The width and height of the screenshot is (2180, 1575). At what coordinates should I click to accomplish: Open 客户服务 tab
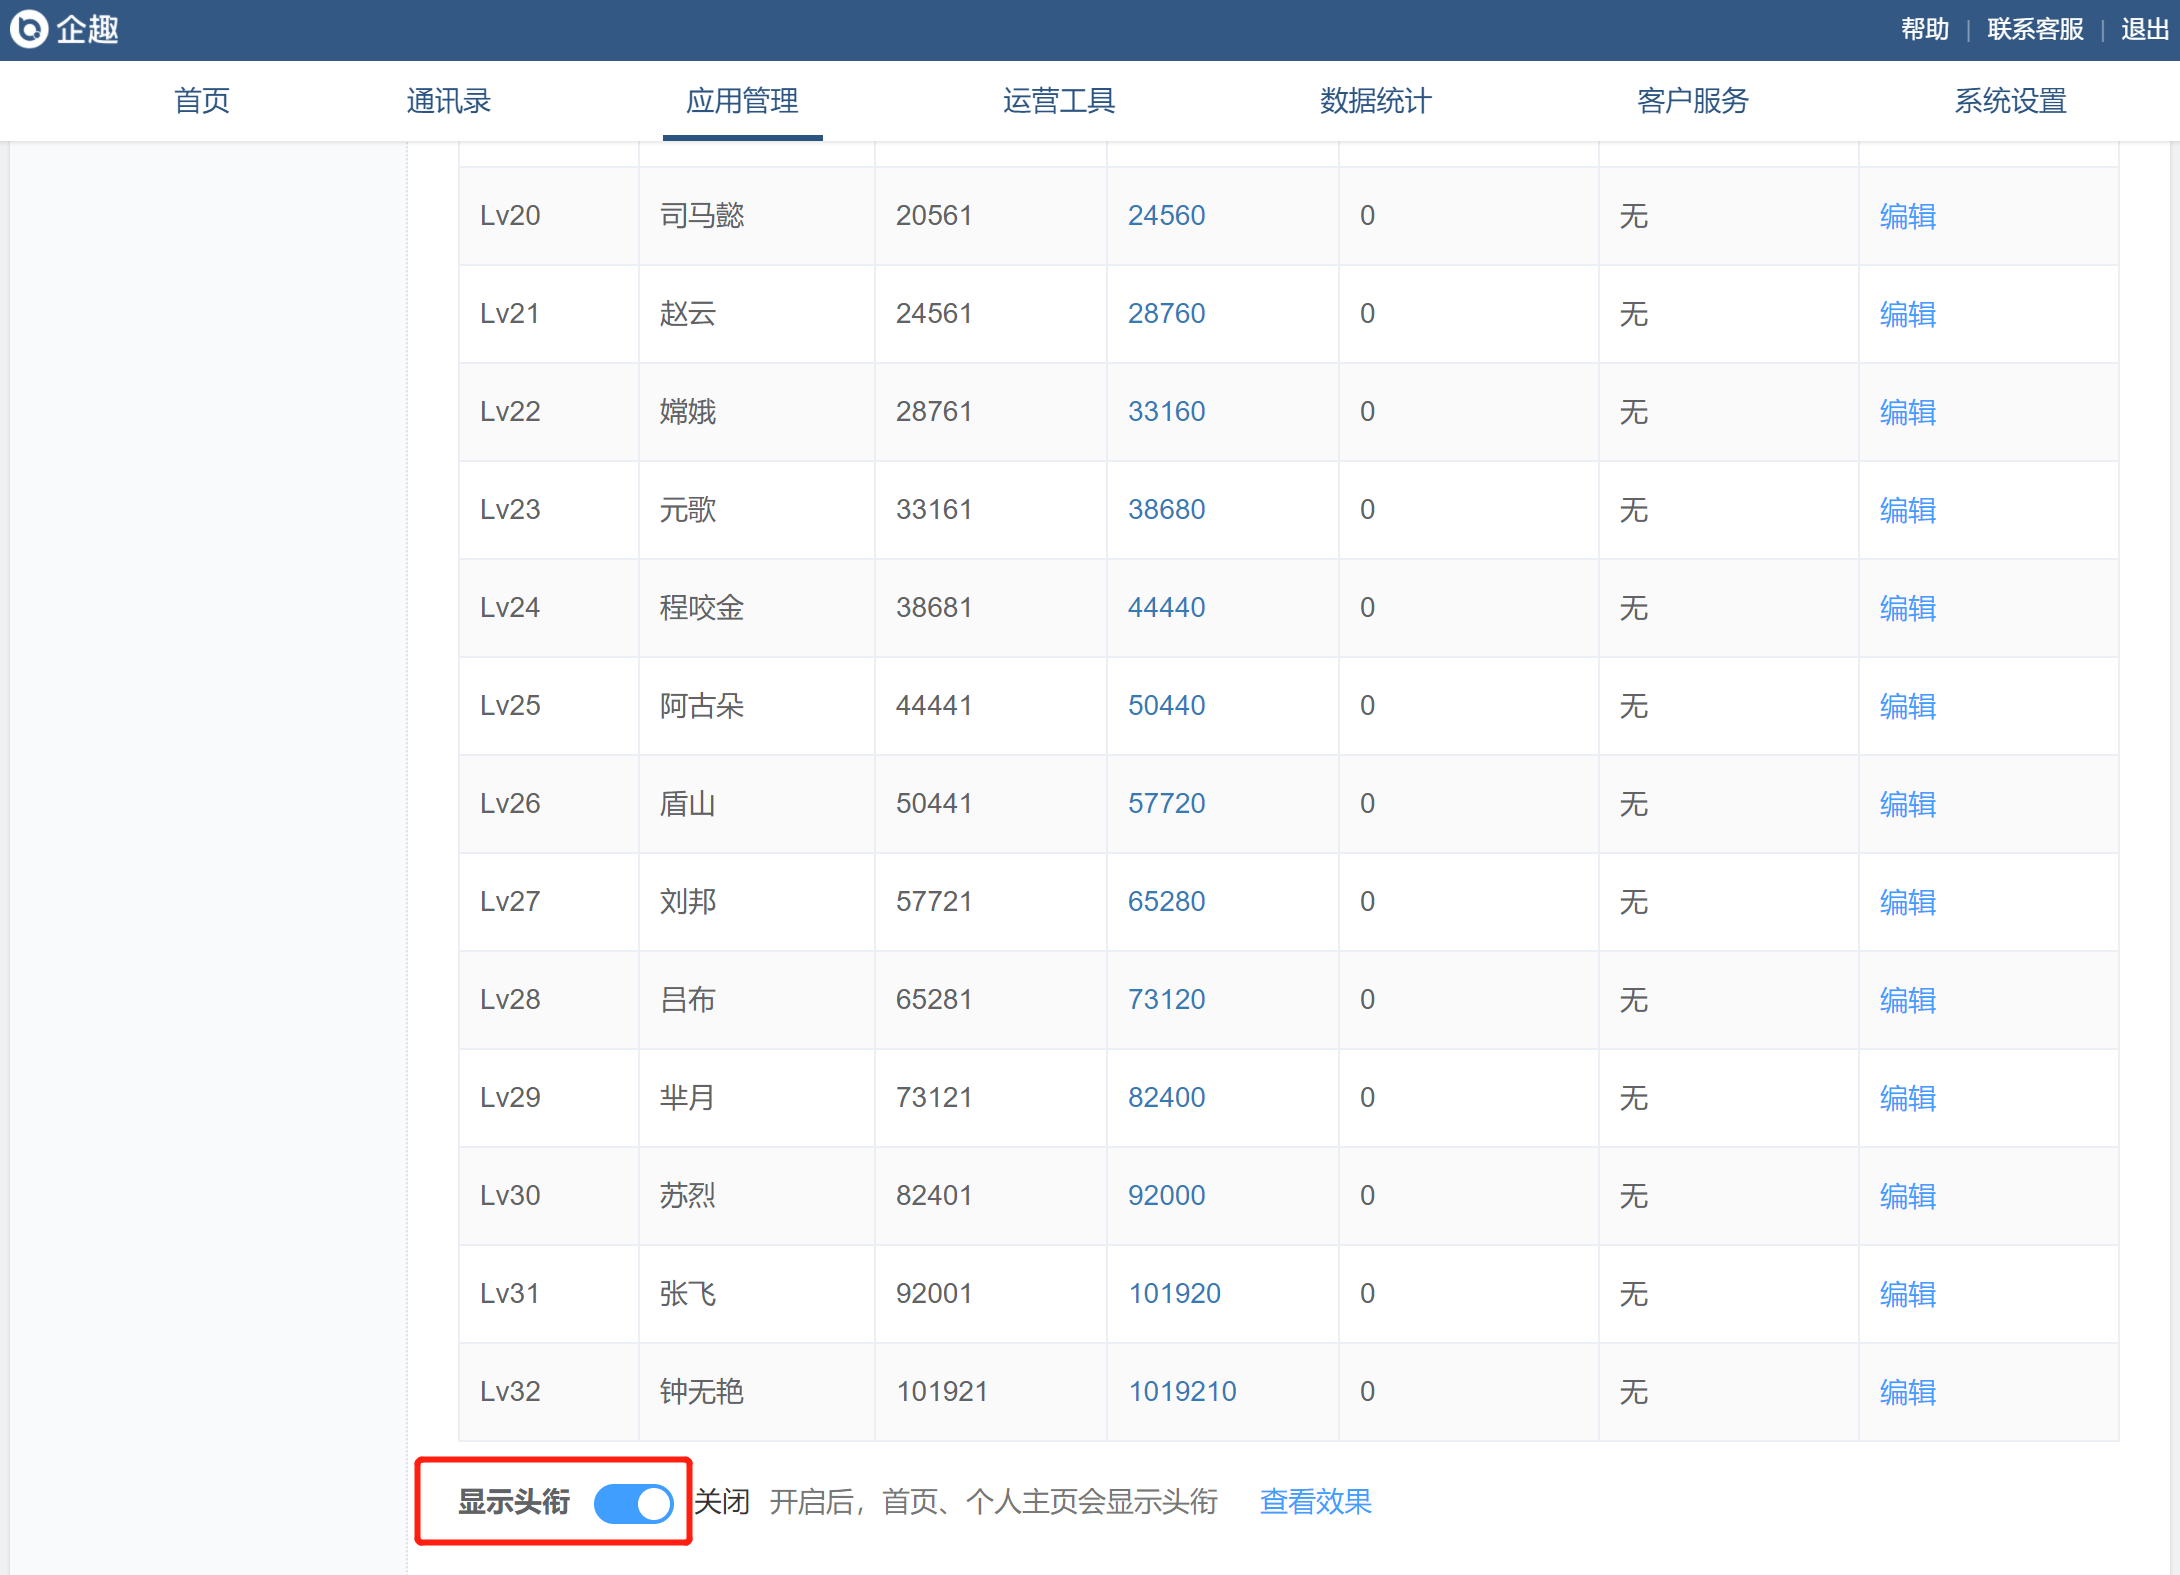[1693, 101]
